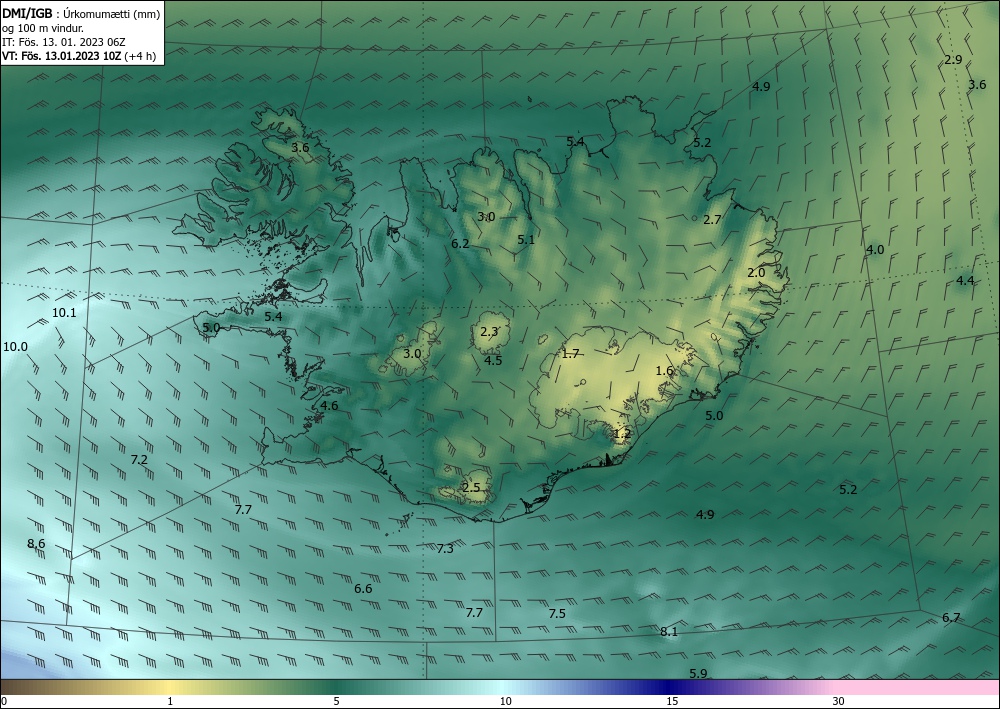
Task: Click the 7.3 value south of Iceland
Action: (445, 548)
